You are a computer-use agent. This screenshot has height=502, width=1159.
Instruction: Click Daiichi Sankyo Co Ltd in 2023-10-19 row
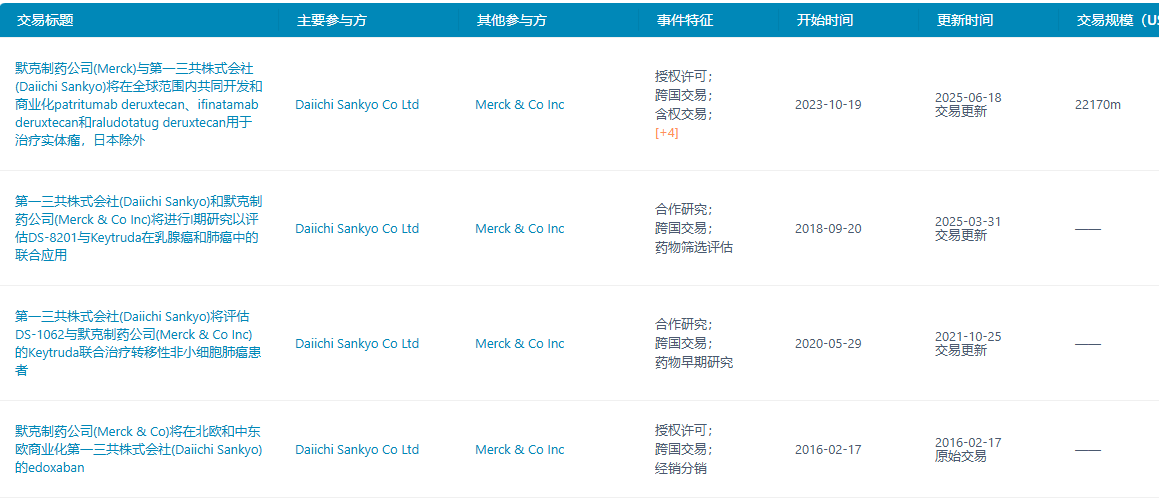point(357,105)
